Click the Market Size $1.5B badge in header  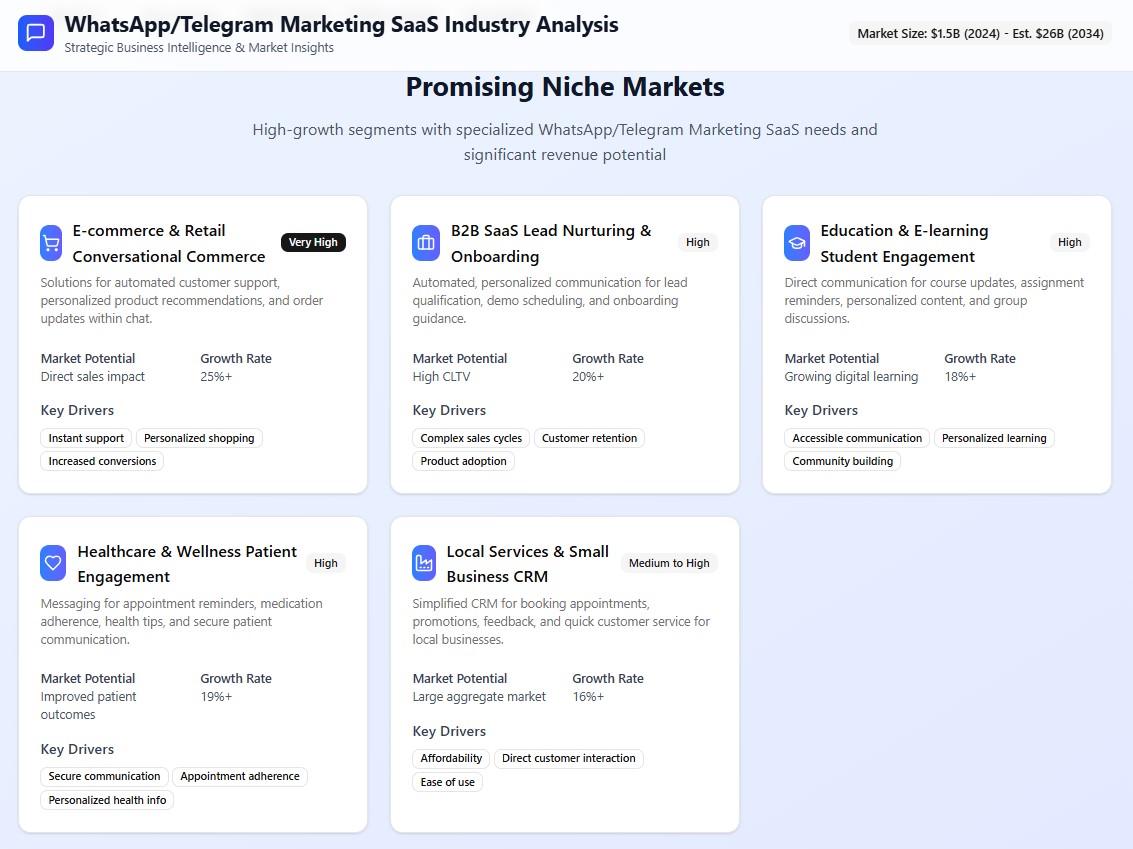pos(980,34)
